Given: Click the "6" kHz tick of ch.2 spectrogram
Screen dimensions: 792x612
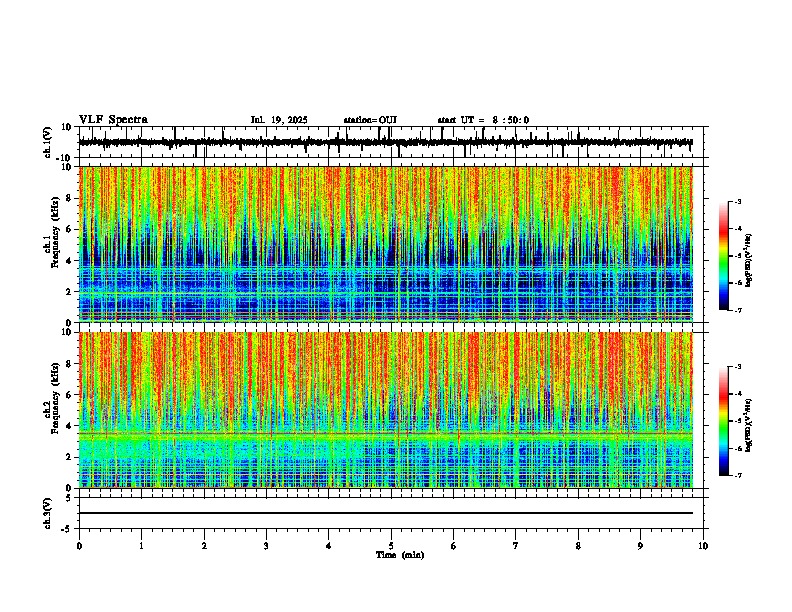Looking at the screenshot, I should [x=70, y=394].
